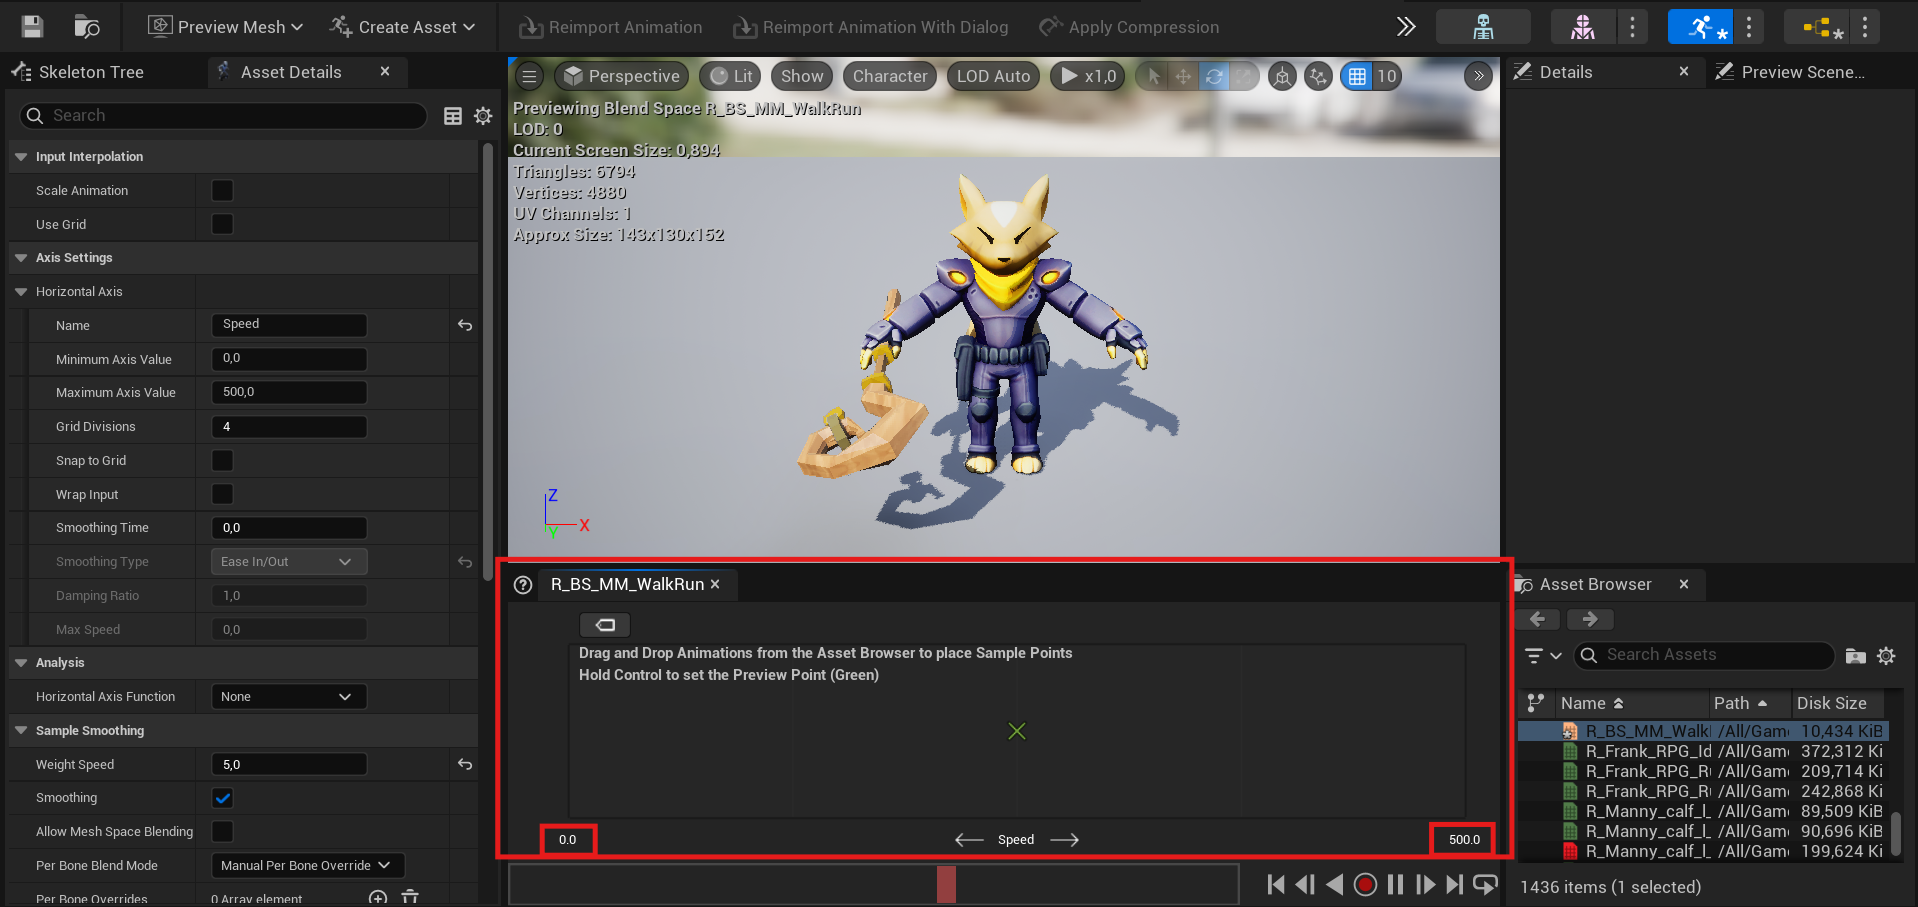
Task: Toggle grid snapping in viewport toolbar
Action: (x=1357, y=76)
